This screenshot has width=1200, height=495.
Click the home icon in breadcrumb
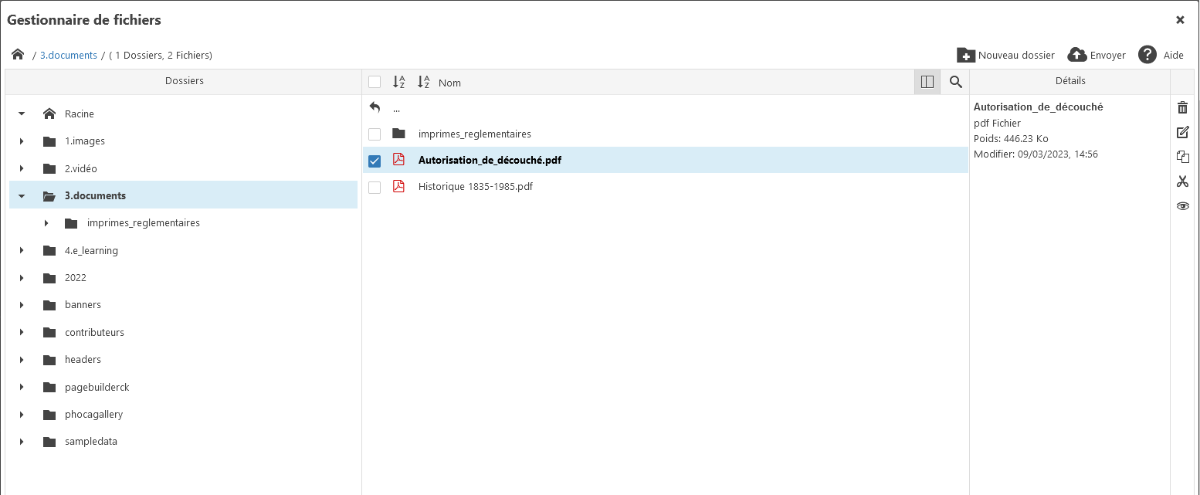[17, 55]
